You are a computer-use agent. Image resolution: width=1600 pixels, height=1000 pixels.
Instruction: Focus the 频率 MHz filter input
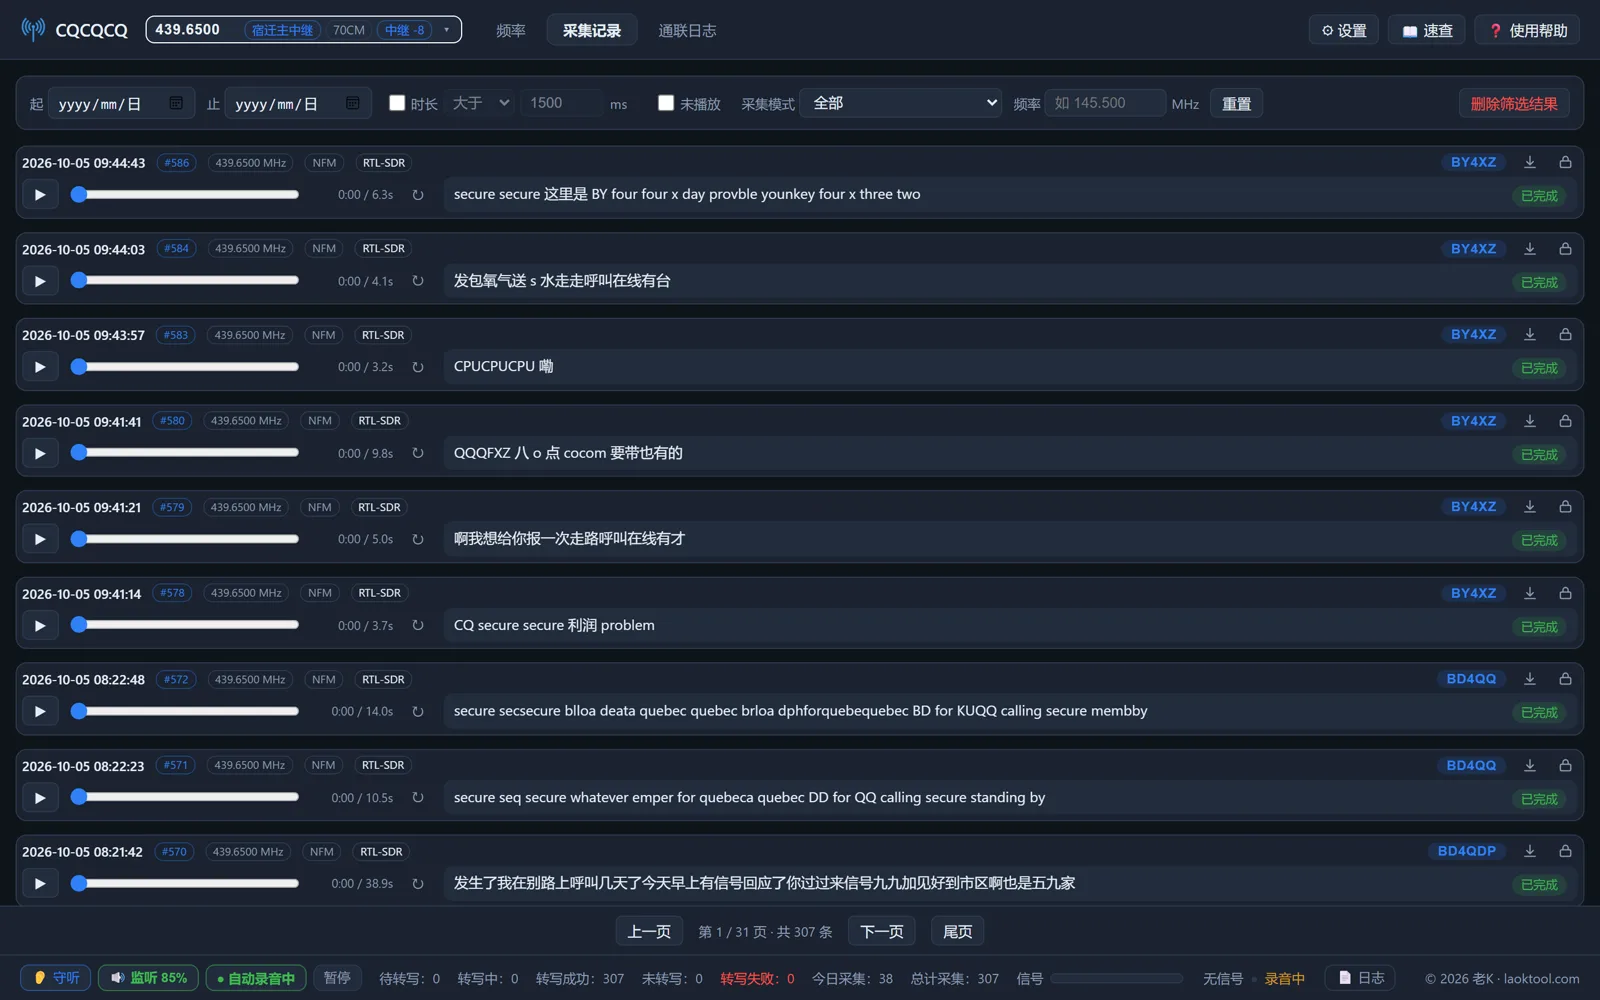pyautogui.click(x=1105, y=103)
